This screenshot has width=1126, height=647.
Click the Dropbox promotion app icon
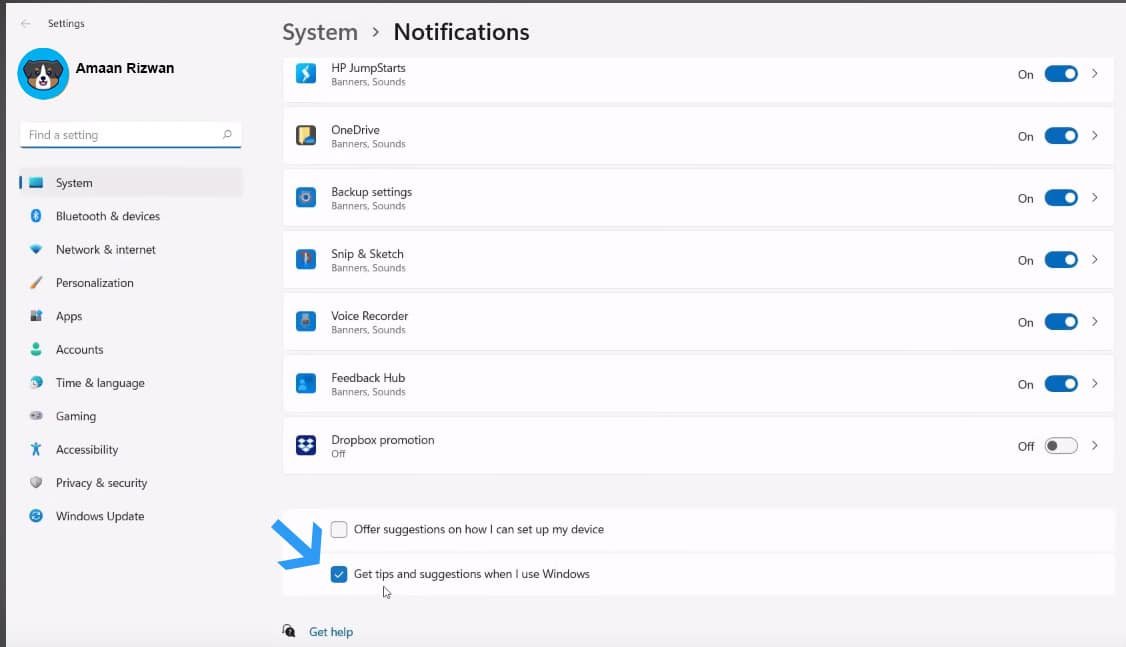[305, 445]
